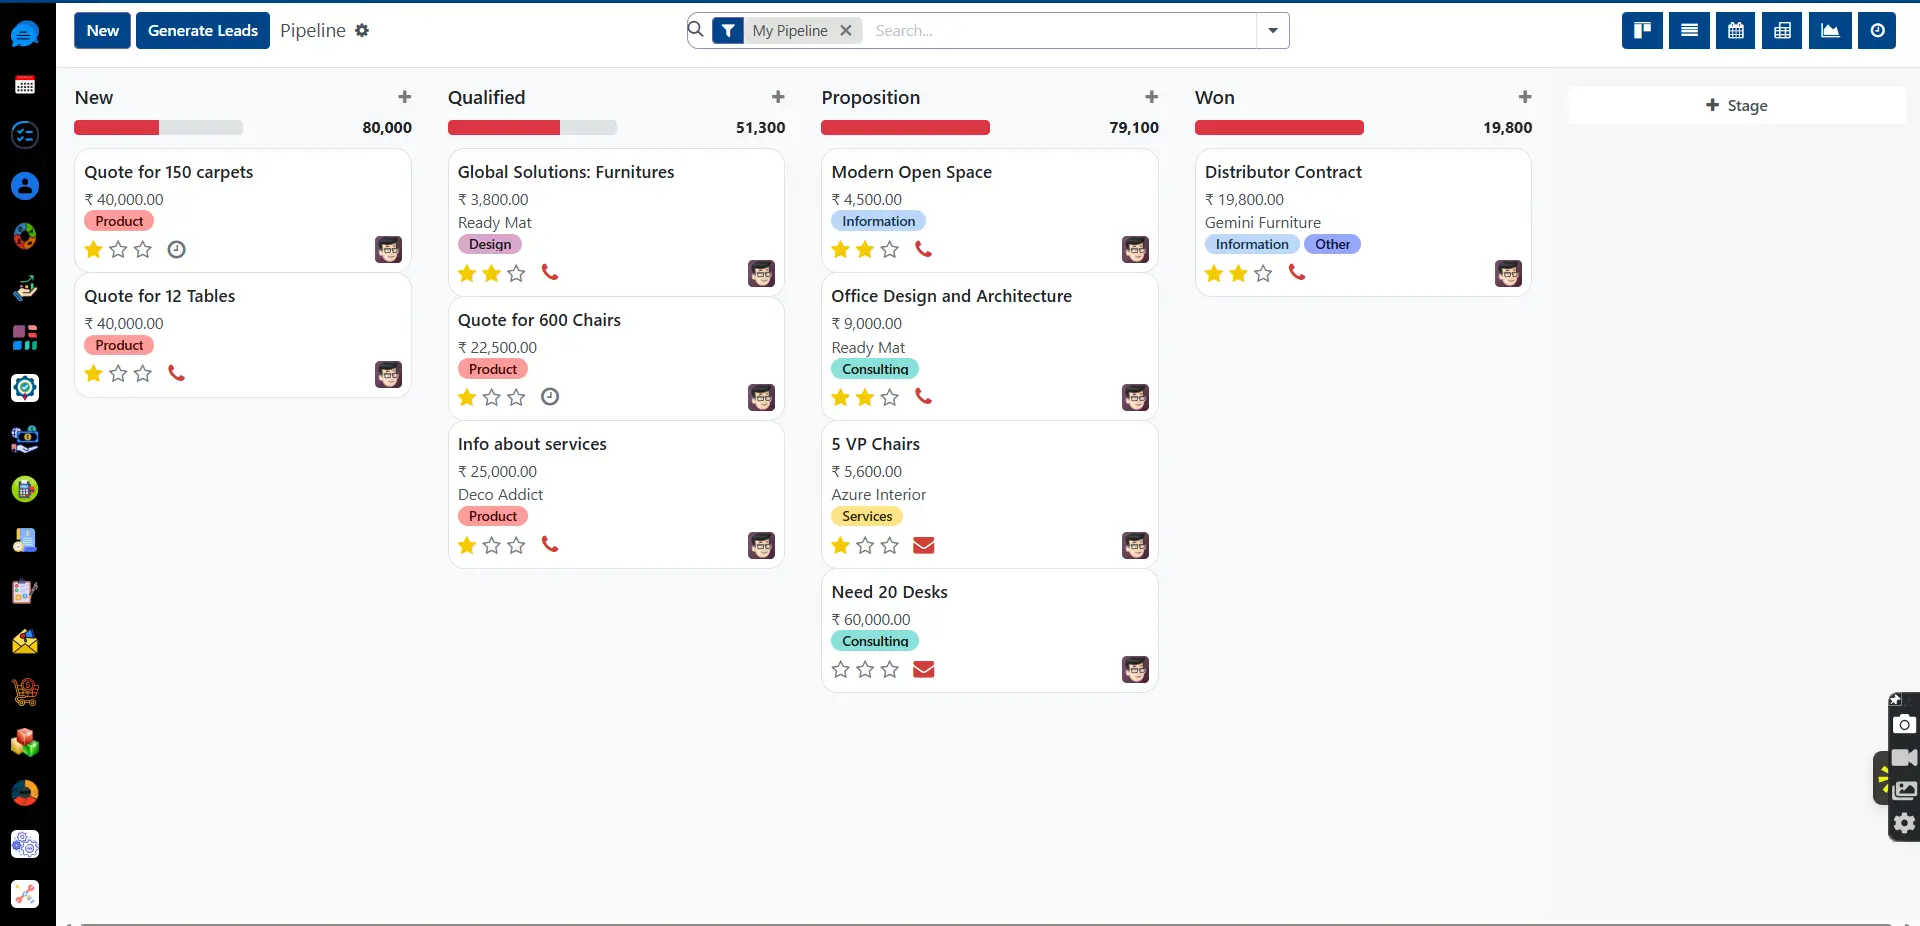Viewport: 1920px width, 926px height.
Task: Click the New button
Action: (101, 30)
